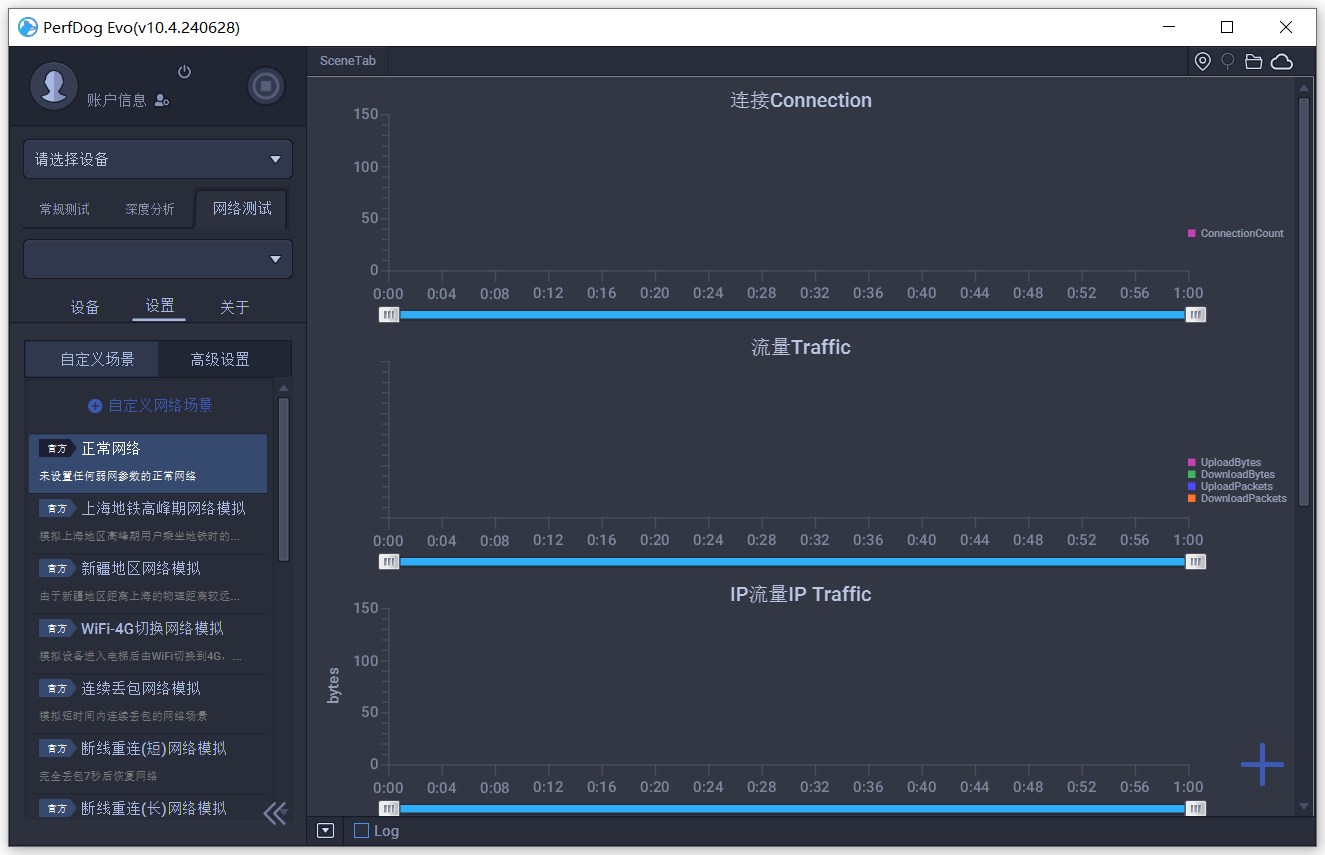Select WiFi-4G切换网络模拟 scenario
The height and width of the screenshot is (855, 1325).
tap(148, 642)
